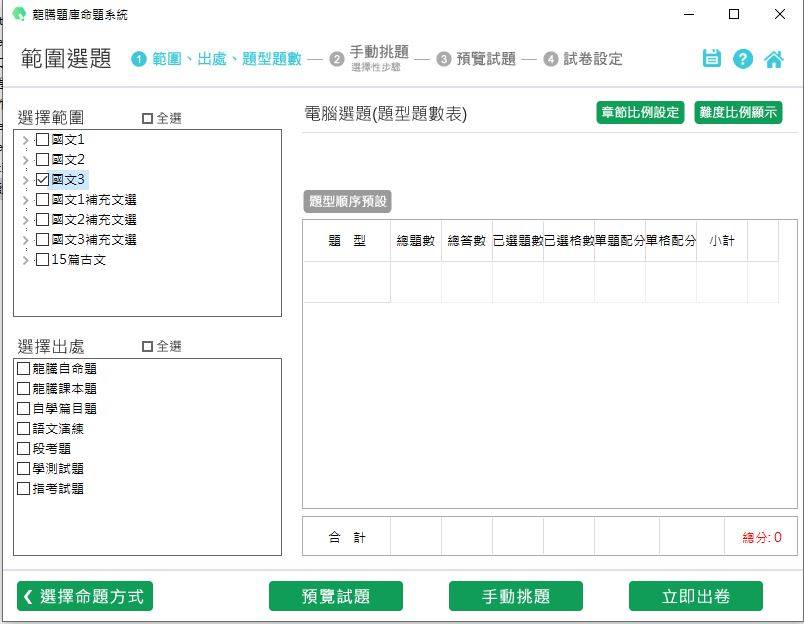This screenshot has height=624, width=804.
Task: Open help via question mark icon
Action: [x=742, y=59]
